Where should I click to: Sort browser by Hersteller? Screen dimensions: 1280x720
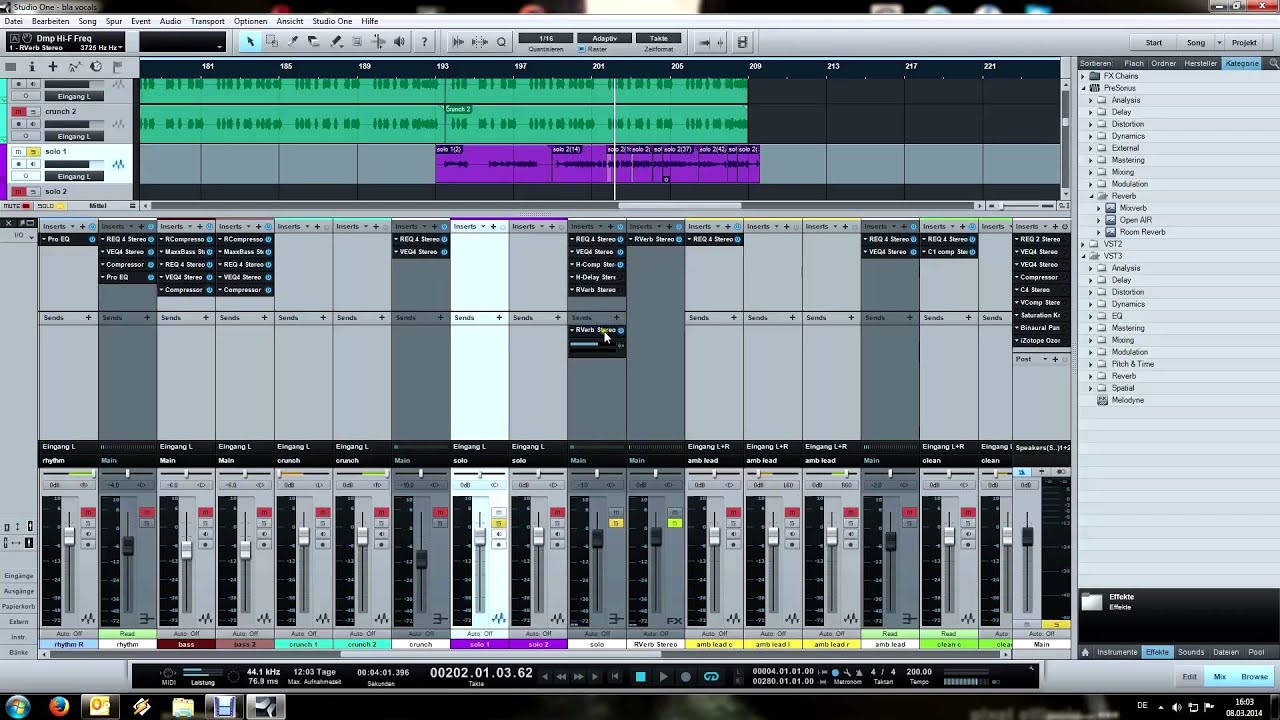(x=1200, y=63)
